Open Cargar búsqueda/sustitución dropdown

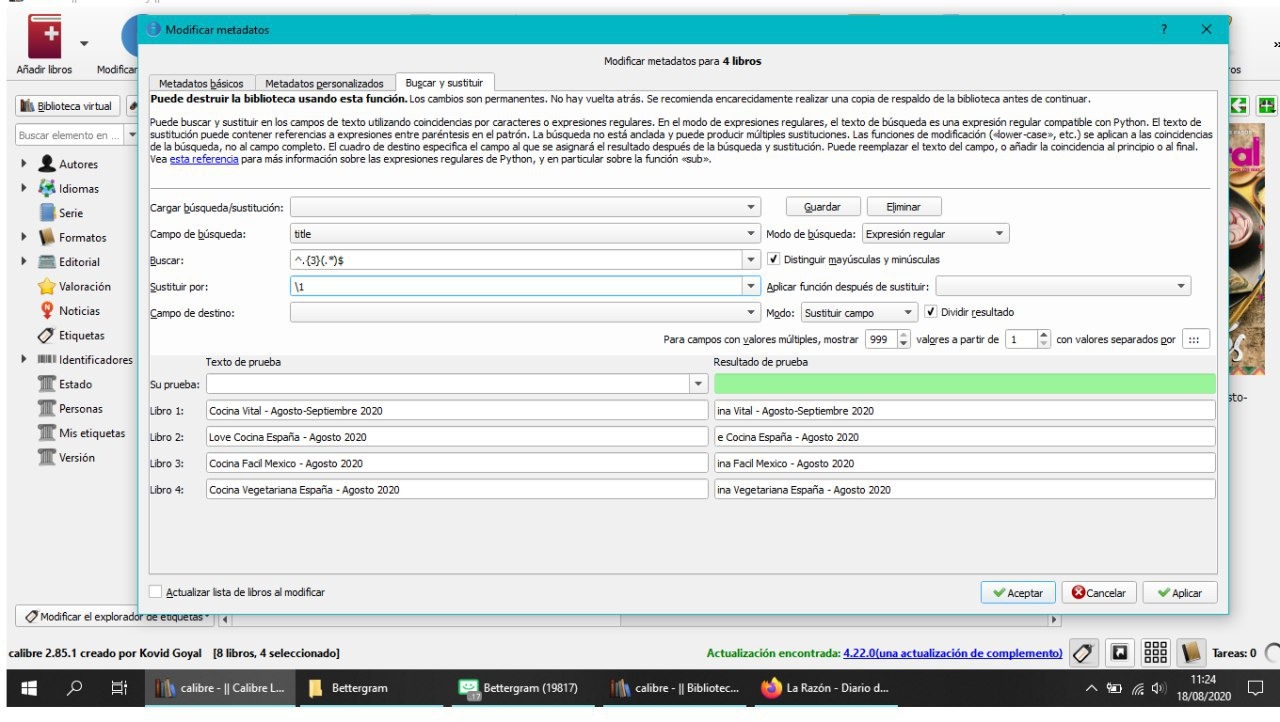(526, 207)
